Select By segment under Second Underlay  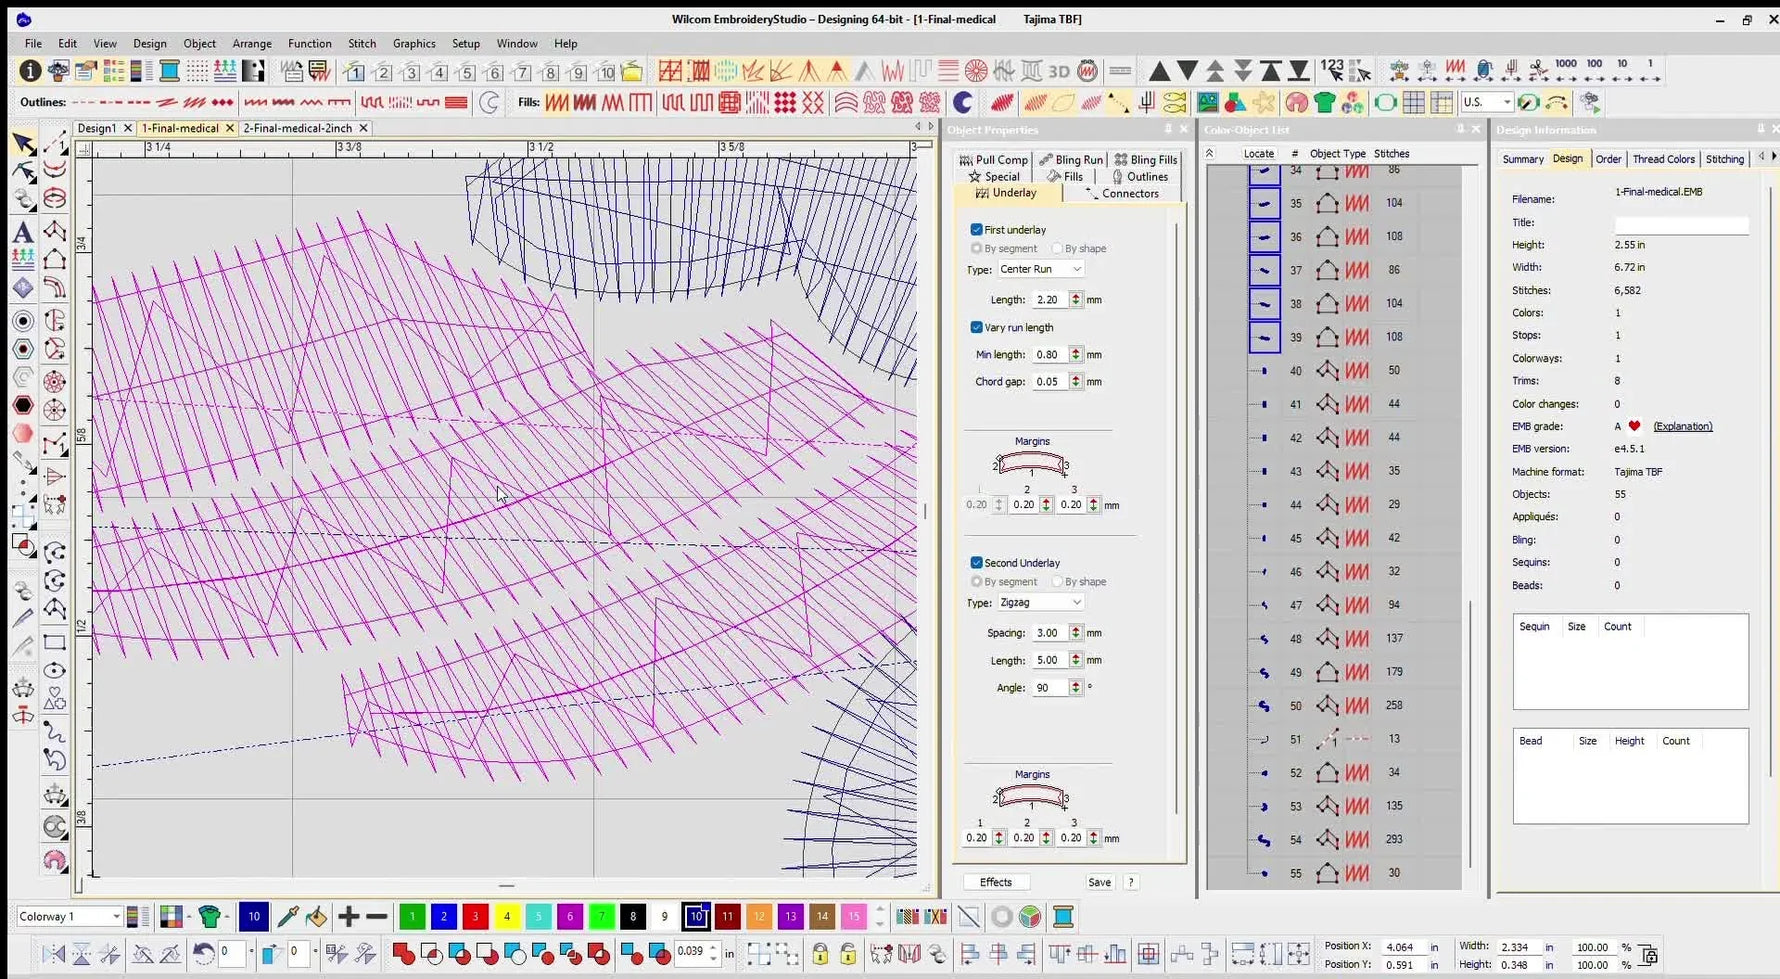click(1004, 581)
